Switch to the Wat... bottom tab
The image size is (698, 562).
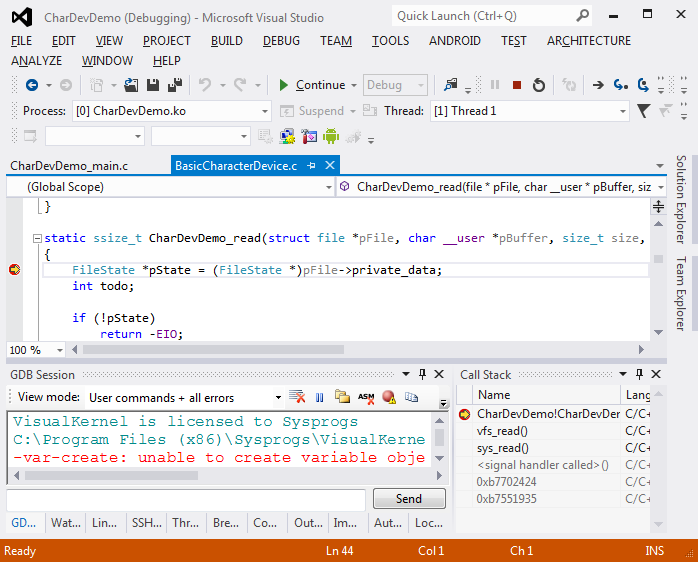tap(65, 523)
